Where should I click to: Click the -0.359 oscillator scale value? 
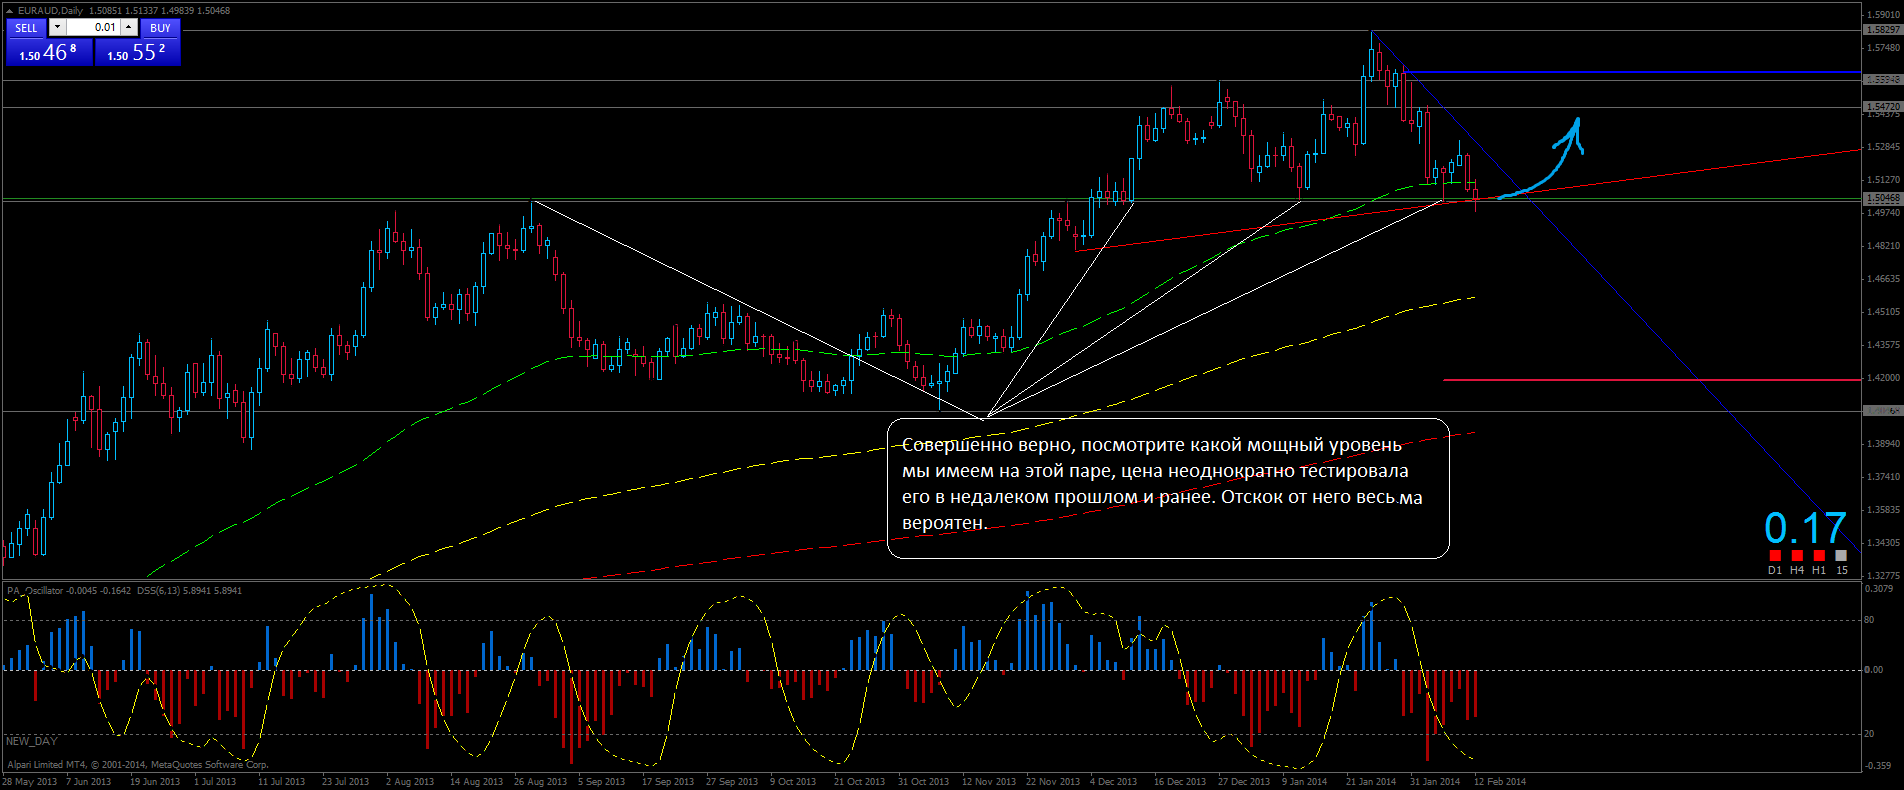point(1878,766)
